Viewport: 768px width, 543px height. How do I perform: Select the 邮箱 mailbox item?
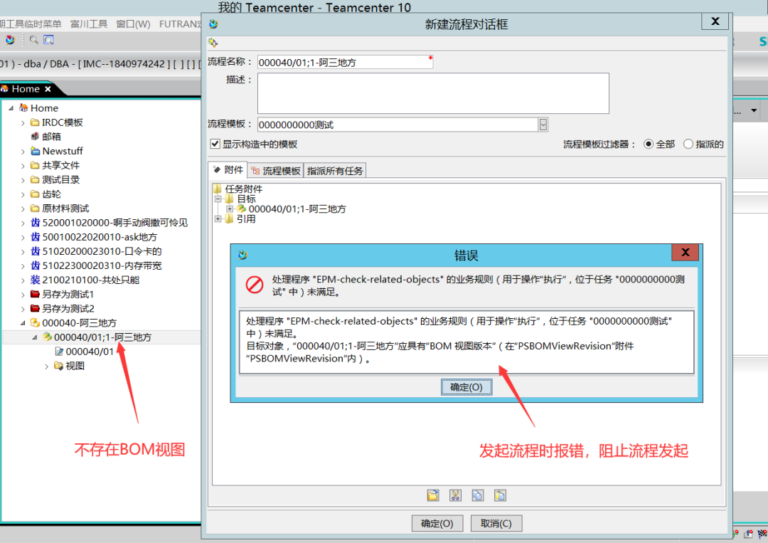click(51, 136)
